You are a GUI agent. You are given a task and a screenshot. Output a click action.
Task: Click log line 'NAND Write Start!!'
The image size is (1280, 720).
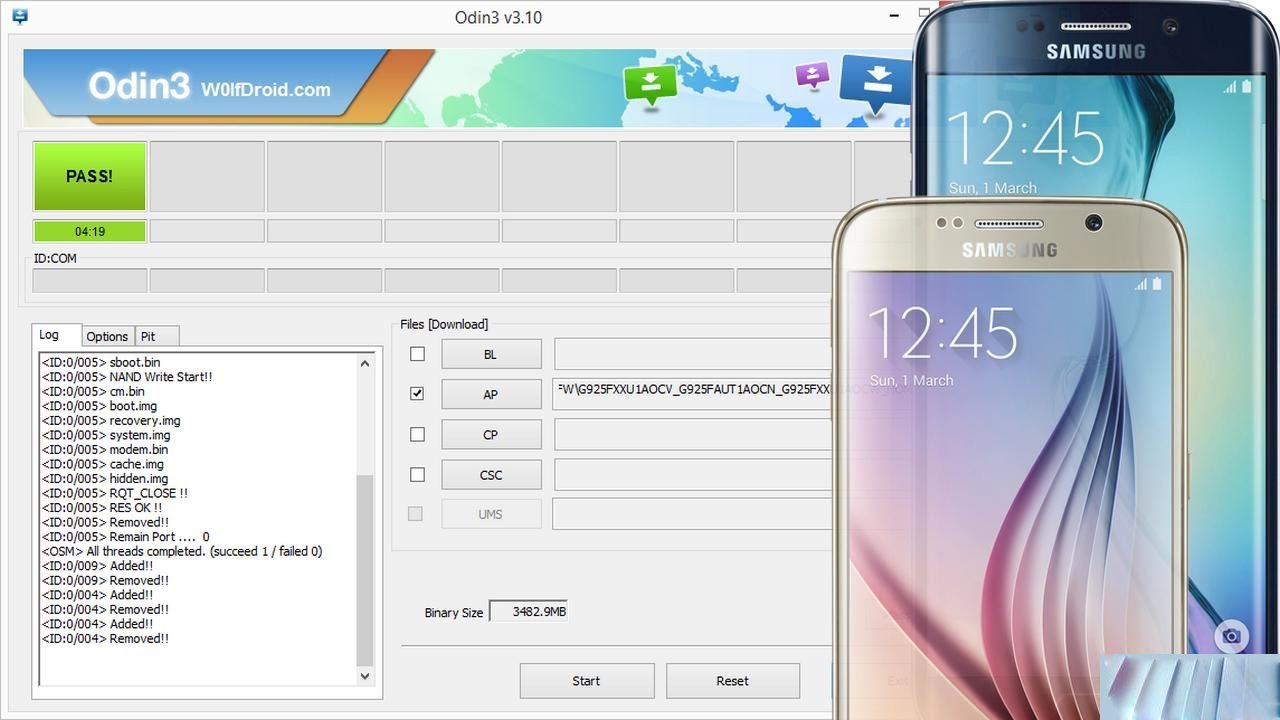[x=127, y=377]
